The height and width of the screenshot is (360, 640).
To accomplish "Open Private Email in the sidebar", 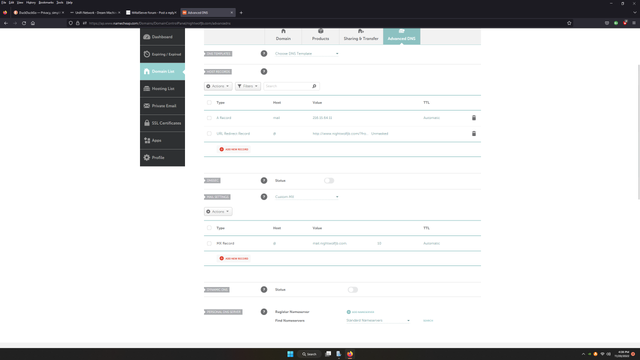I will (x=162, y=106).
